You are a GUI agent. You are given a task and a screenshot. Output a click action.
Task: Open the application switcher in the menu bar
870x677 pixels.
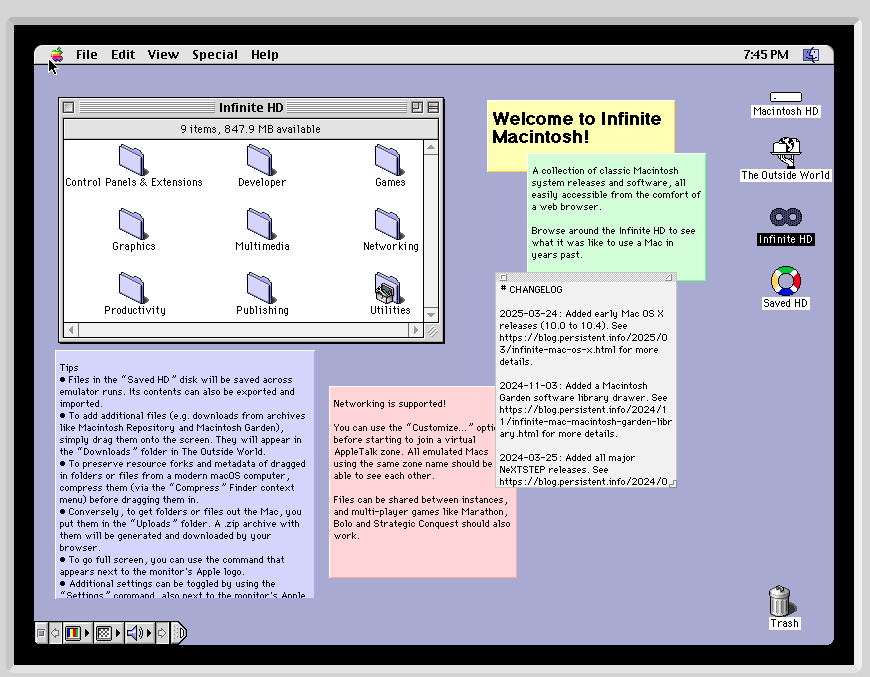click(x=811, y=54)
